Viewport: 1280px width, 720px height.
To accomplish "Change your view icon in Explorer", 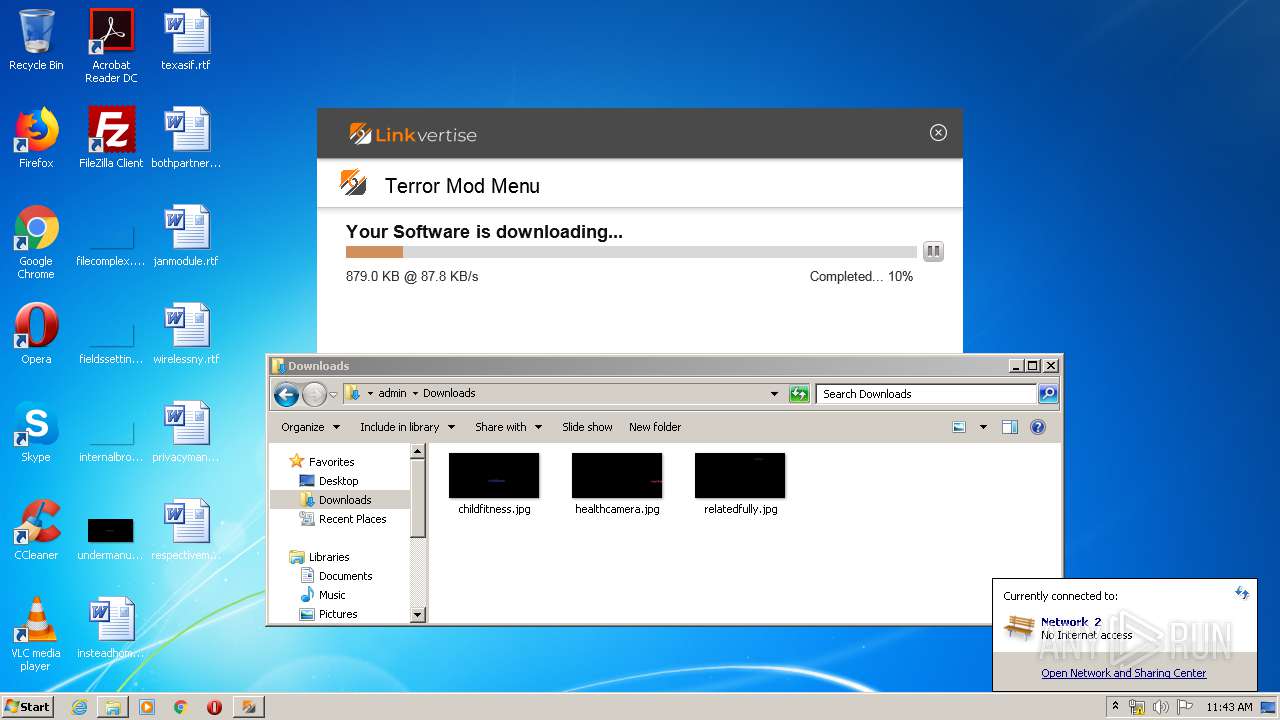I will tap(959, 427).
